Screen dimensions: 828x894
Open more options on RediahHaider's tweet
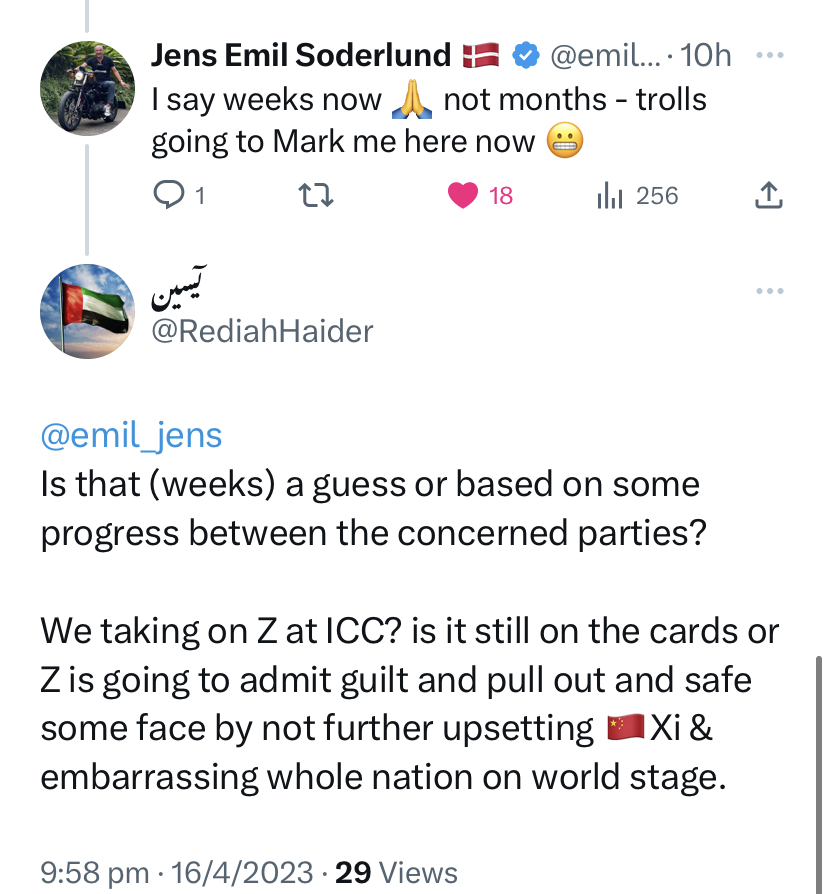(x=768, y=290)
